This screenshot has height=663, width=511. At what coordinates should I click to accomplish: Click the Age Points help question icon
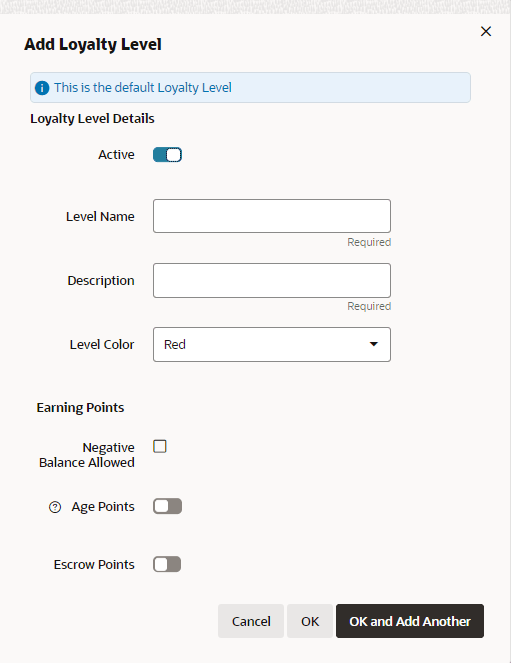(55, 507)
